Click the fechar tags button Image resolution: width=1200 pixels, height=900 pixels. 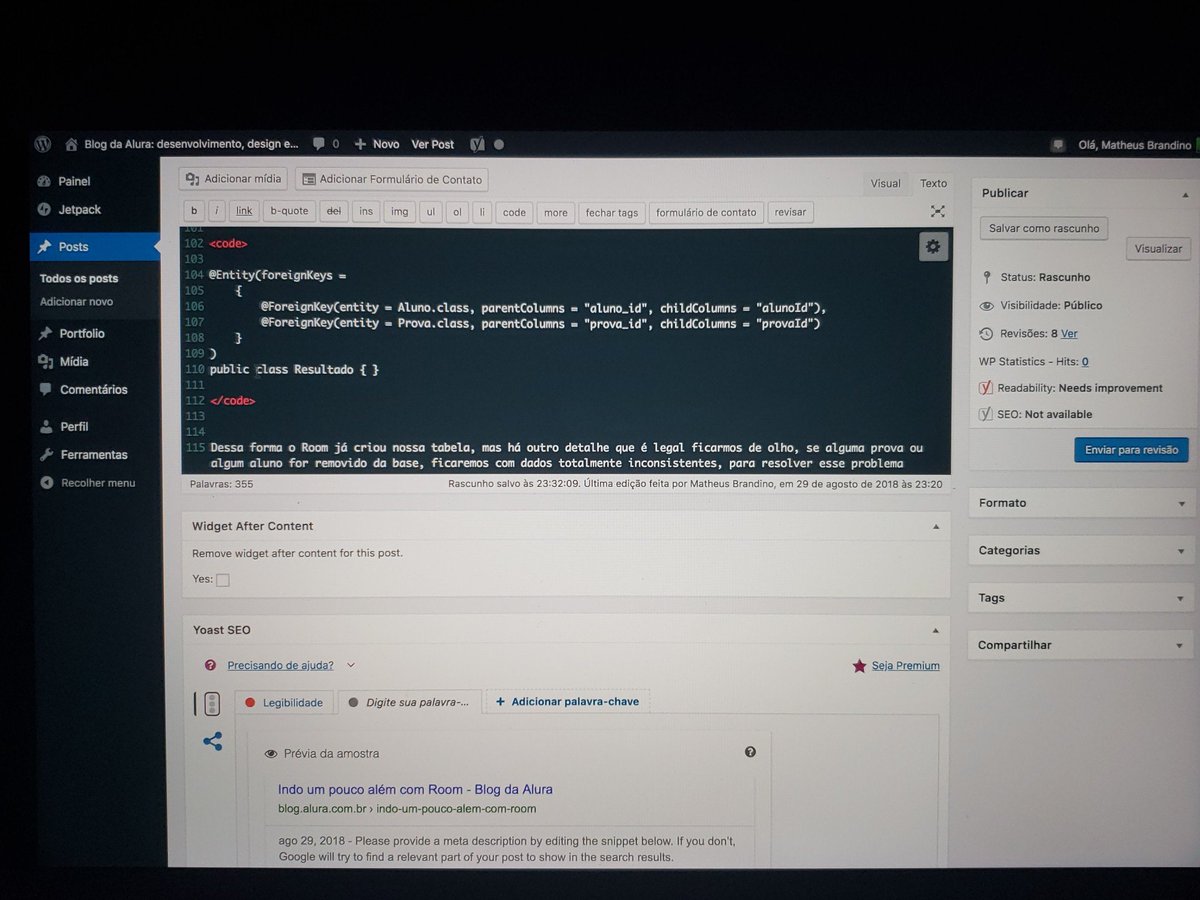[612, 212]
